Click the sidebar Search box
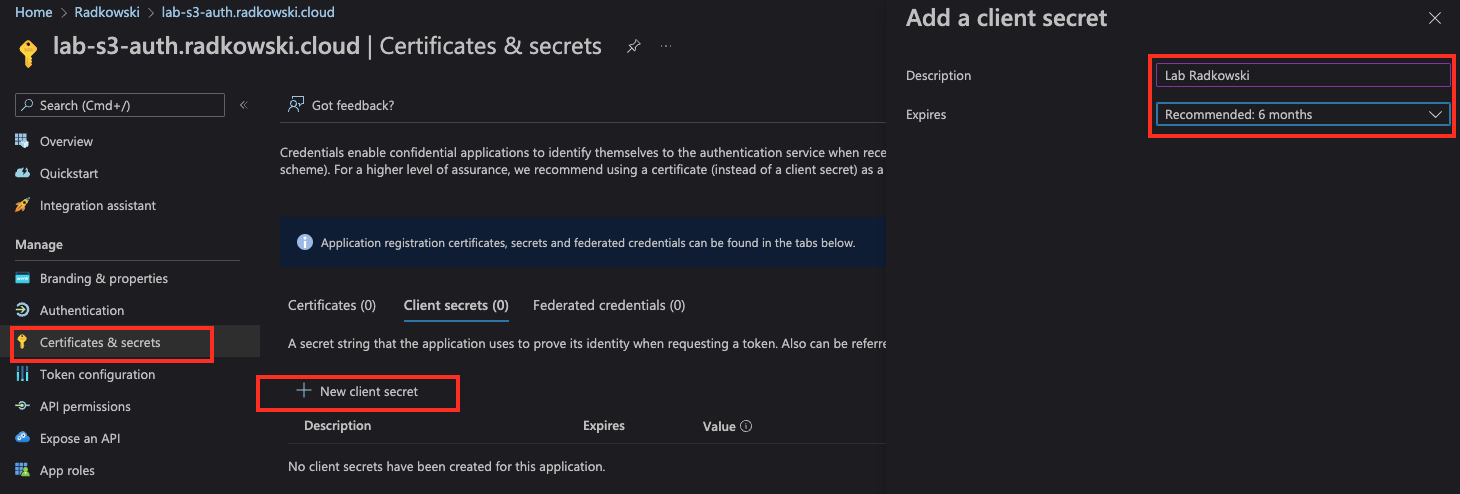 tap(120, 105)
